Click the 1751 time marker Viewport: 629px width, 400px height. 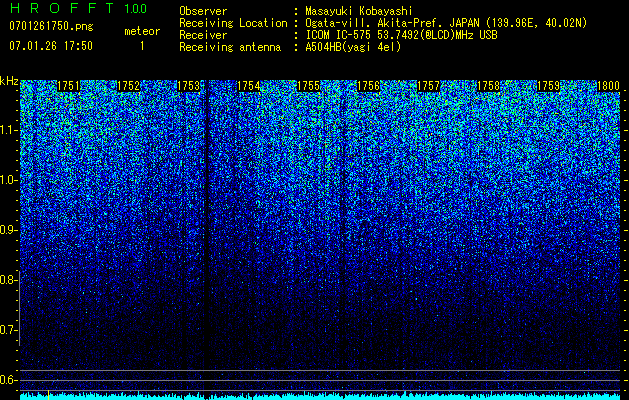(x=69, y=86)
